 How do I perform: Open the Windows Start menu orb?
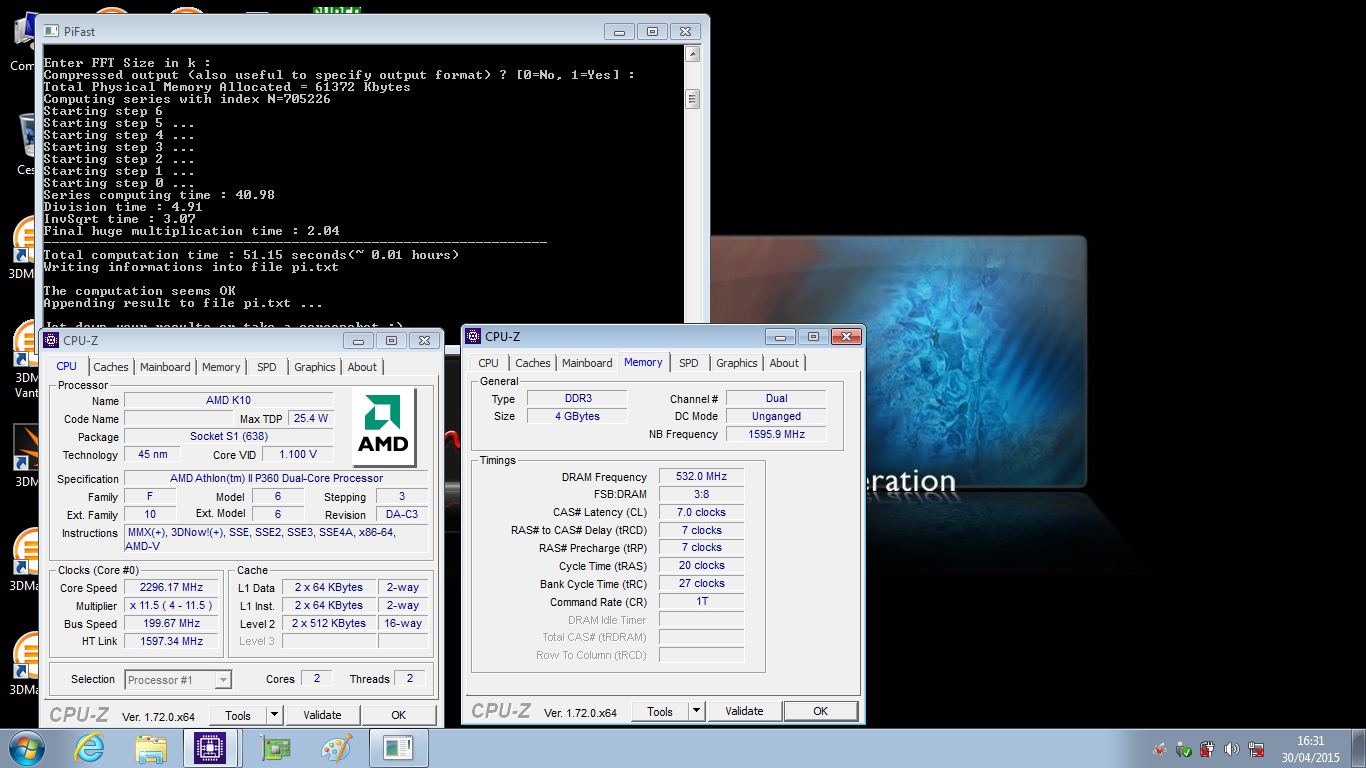(27, 747)
